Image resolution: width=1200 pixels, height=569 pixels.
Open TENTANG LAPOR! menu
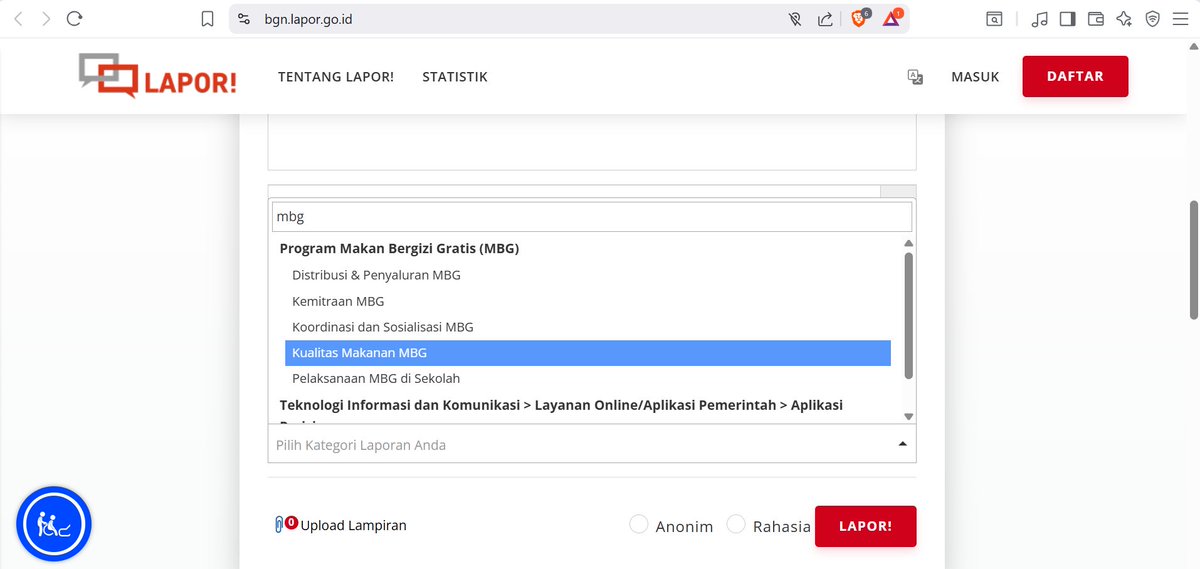336,77
